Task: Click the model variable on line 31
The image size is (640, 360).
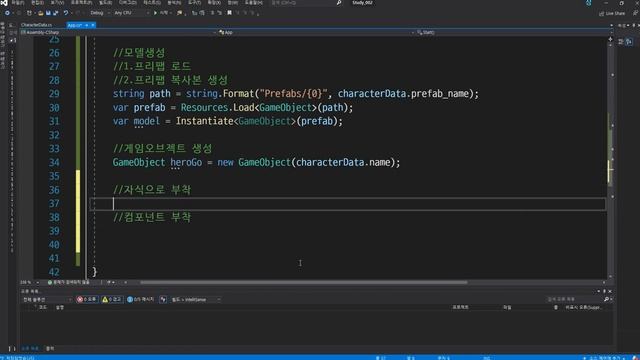Action: (x=147, y=121)
